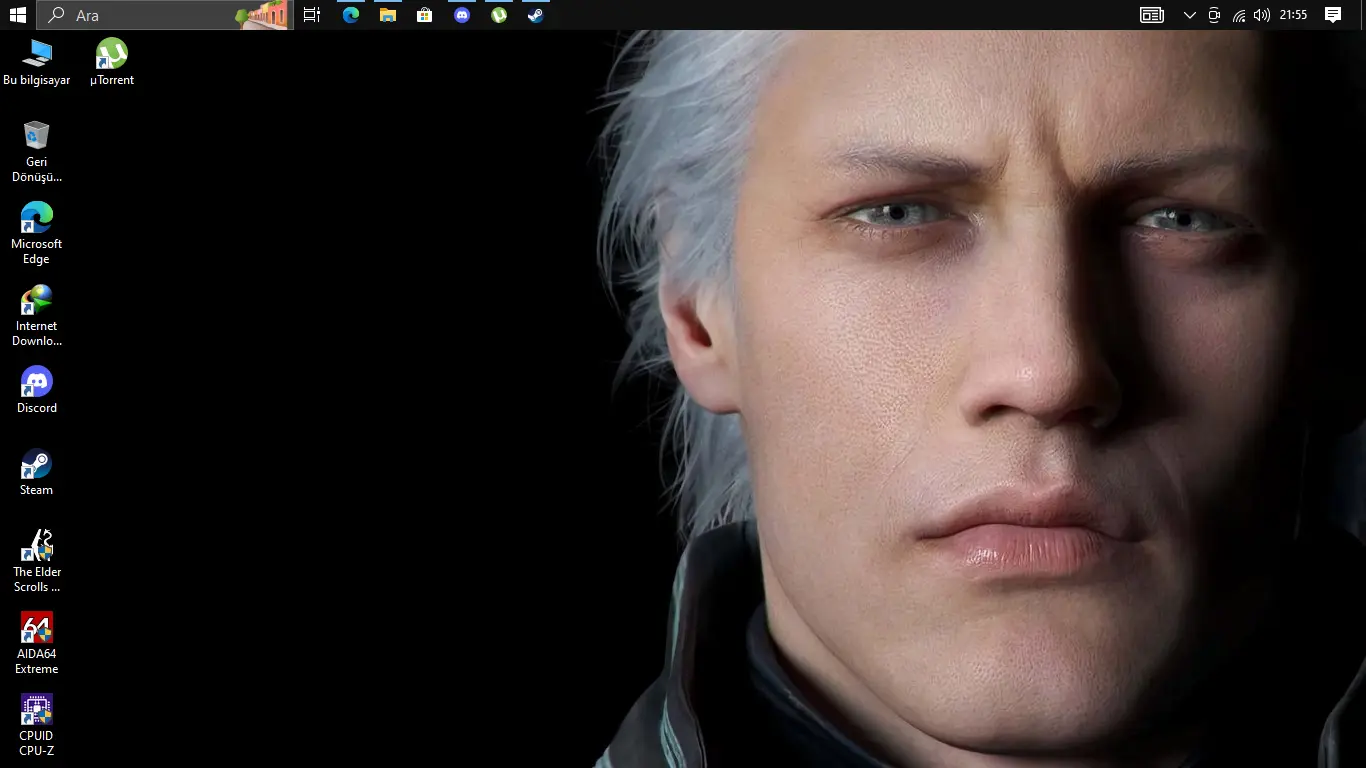Select the CPUID CPU-Z desktop shortcut
Screen dimensions: 1366x768
[37, 726]
